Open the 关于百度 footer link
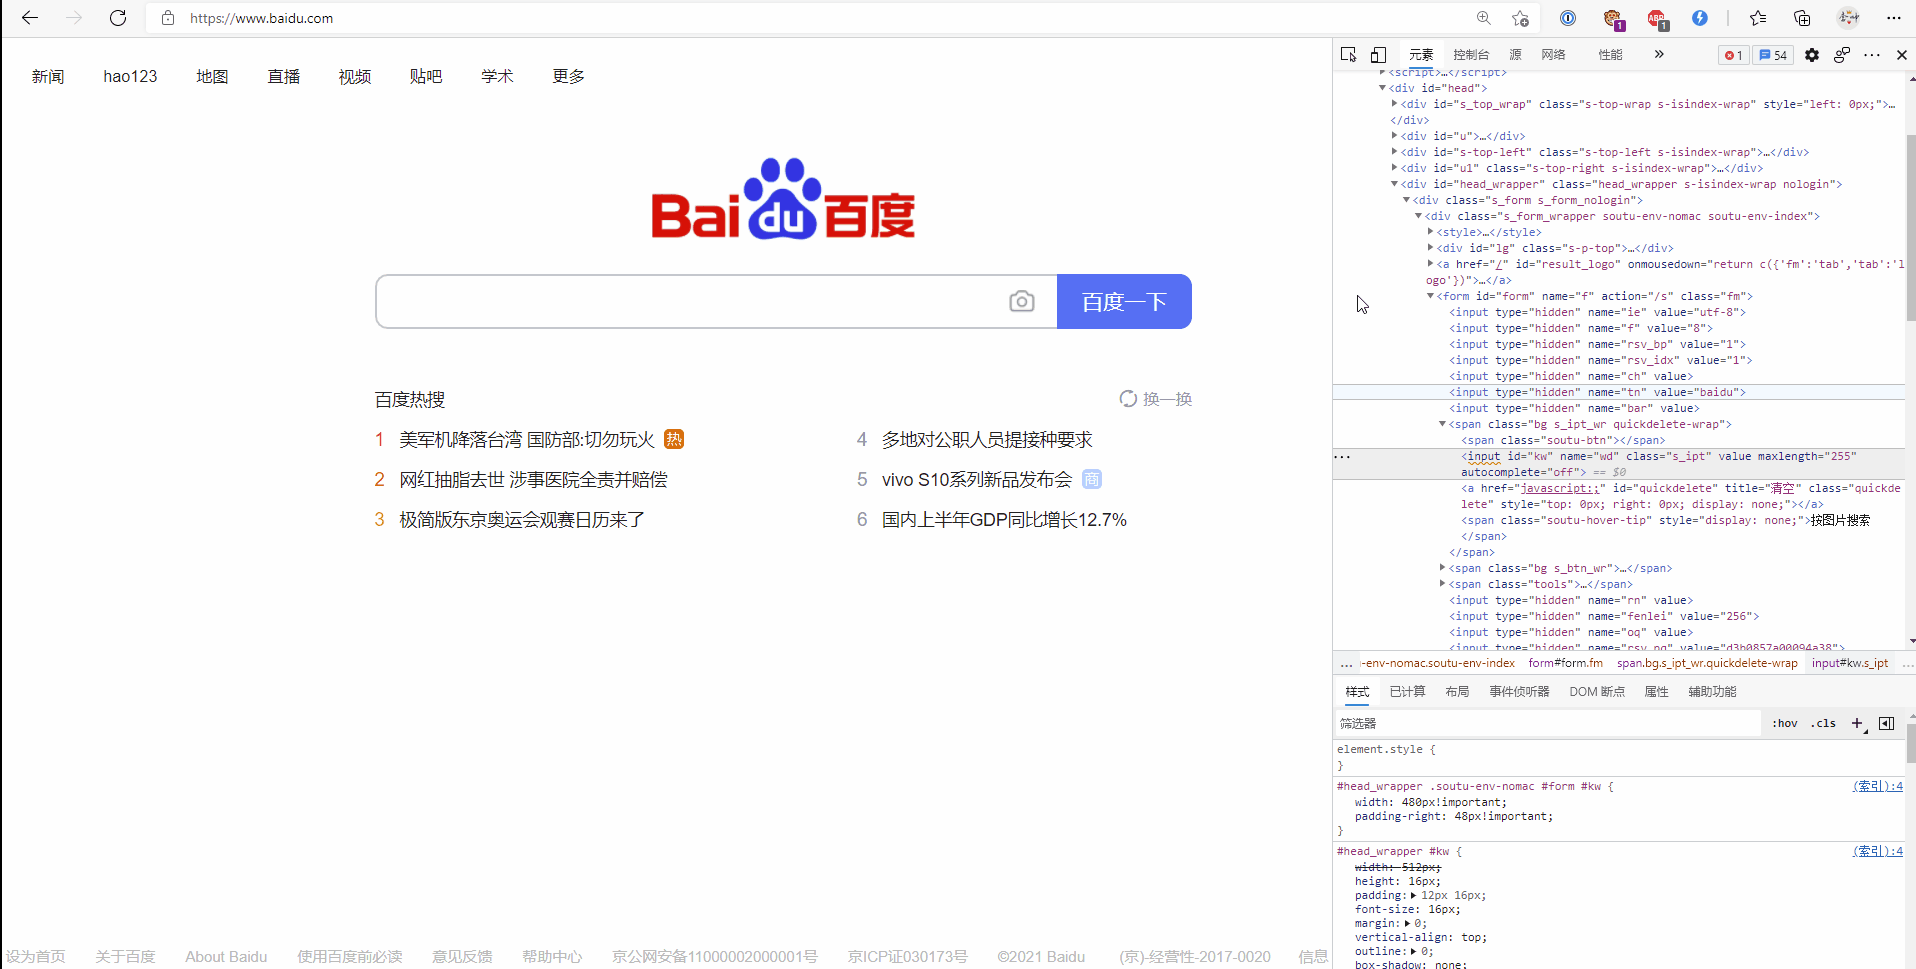 tap(125, 957)
